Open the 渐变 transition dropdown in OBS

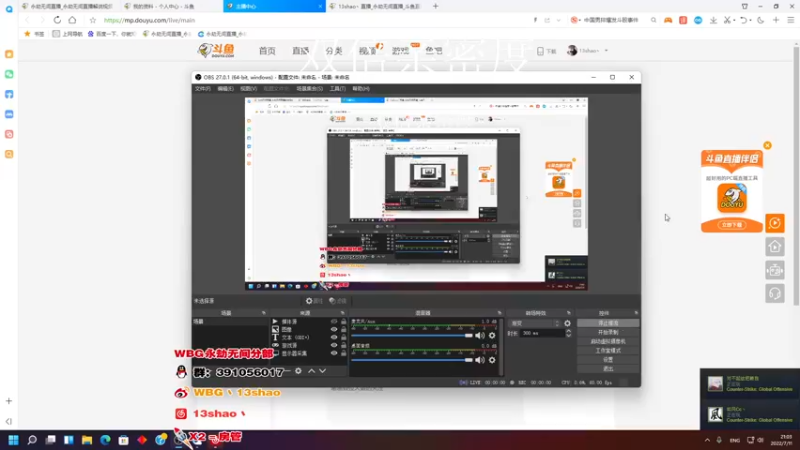pos(534,323)
